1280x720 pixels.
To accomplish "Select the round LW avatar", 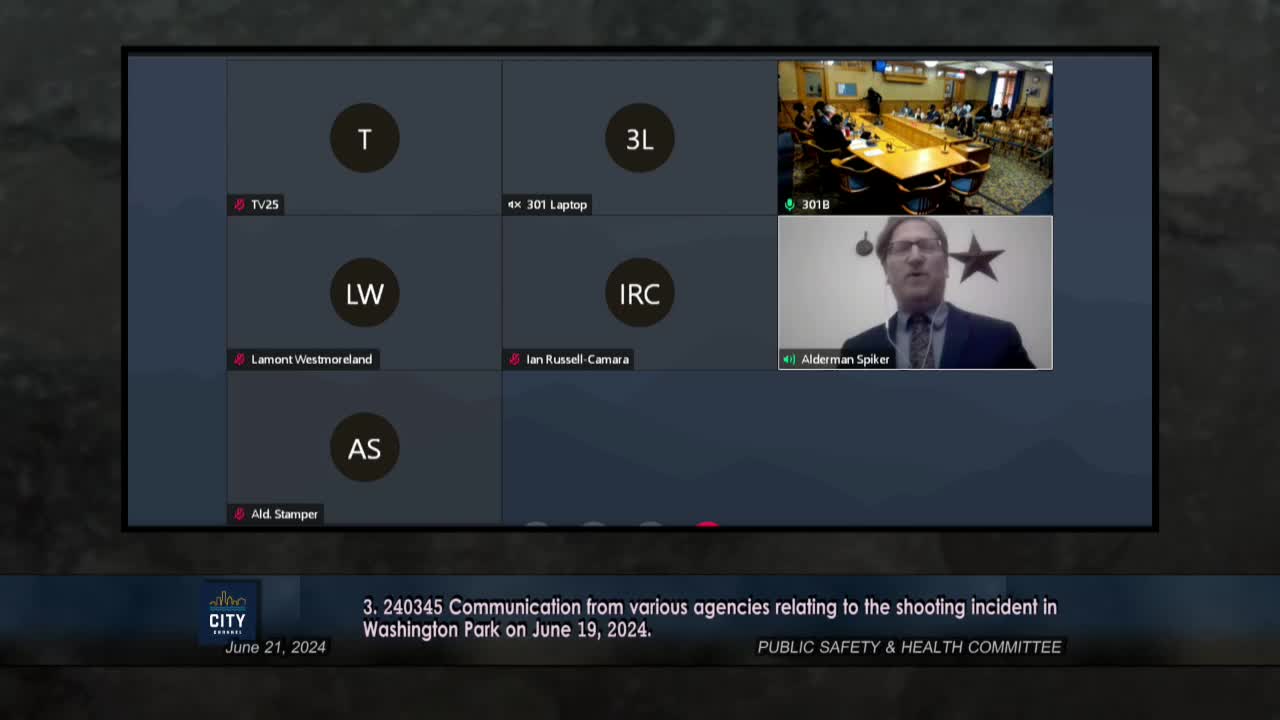I will (x=364, y=293).
